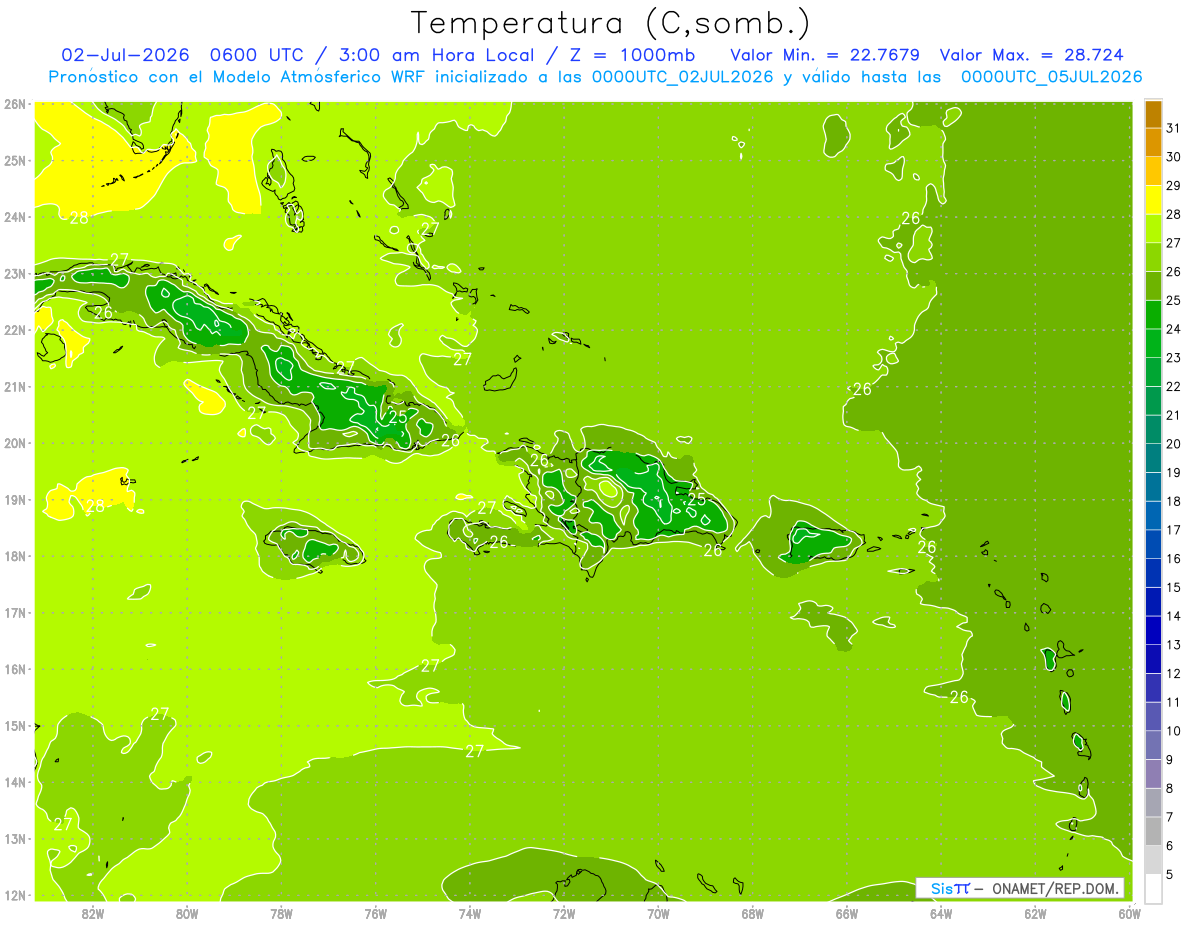Click the 76W longitude axis label
The image size is (1200, 927).
pos(376,914)
